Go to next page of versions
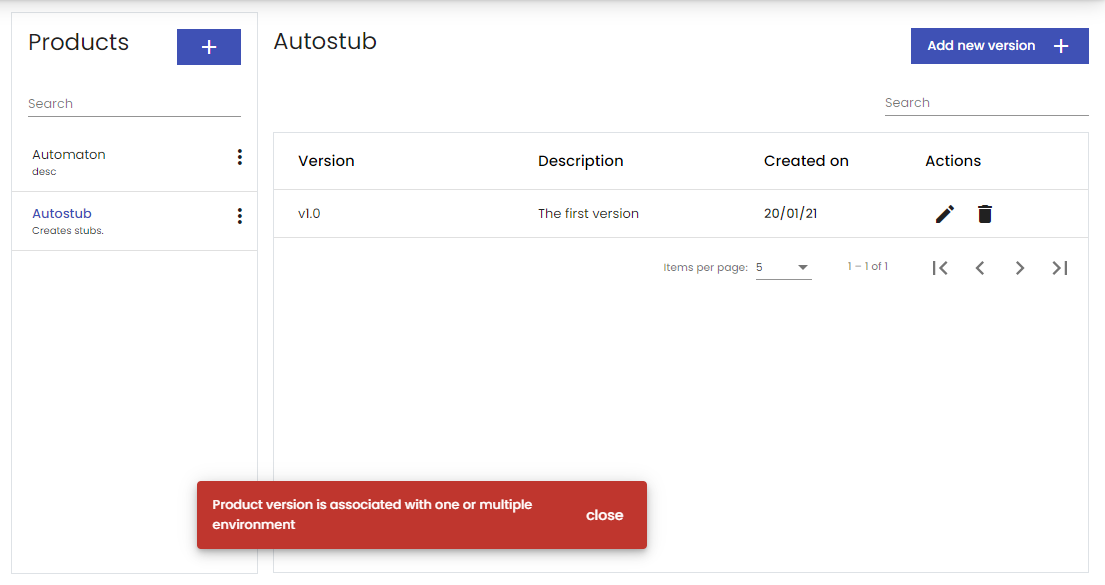The width and height of the screenshot is (1105, 585). click(x=1020, y=268)
